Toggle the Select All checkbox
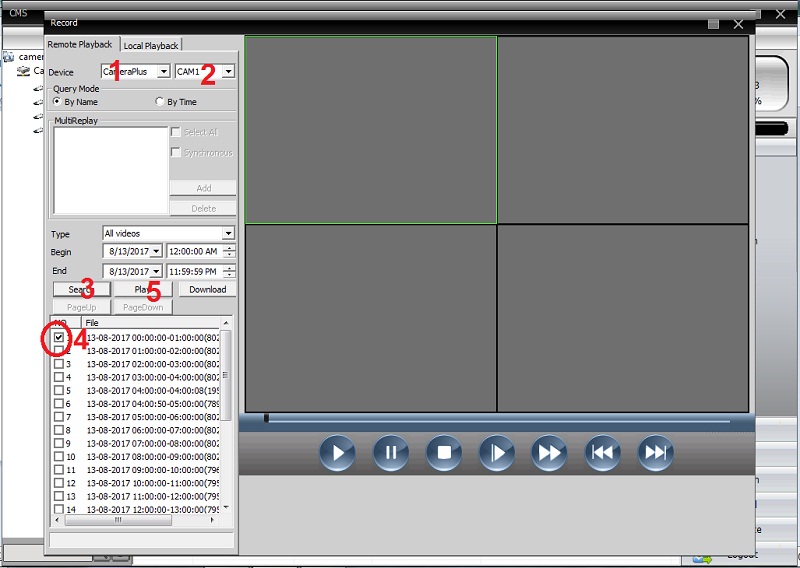Viewport: 800px width, 568px height. pyautogui.click(x=176, y=132)
